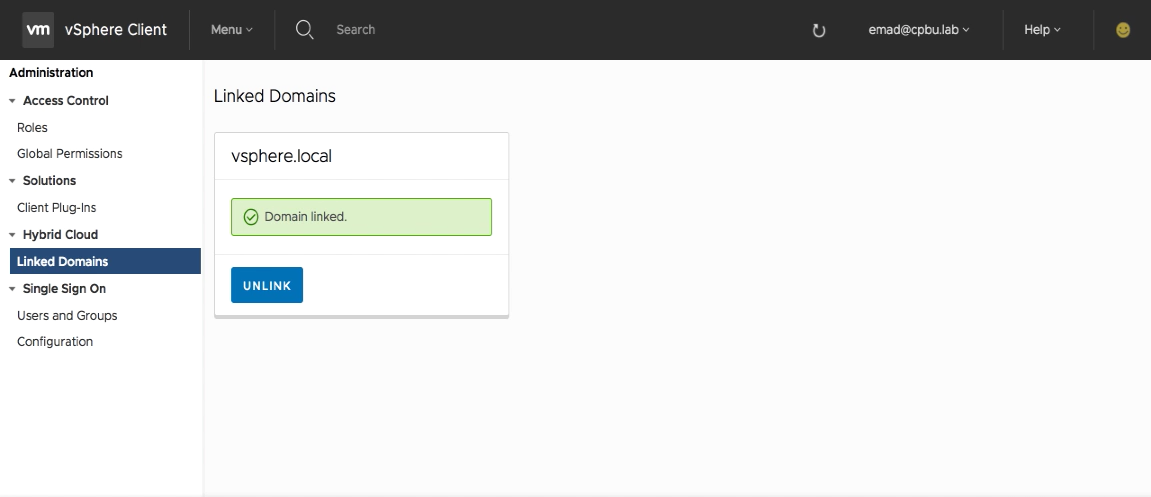Image resolution: width=1151 pixels, height=497 pixels.
Task: Click the search magnifier icon
Action: pyautogui.click(x=305, y=30)
